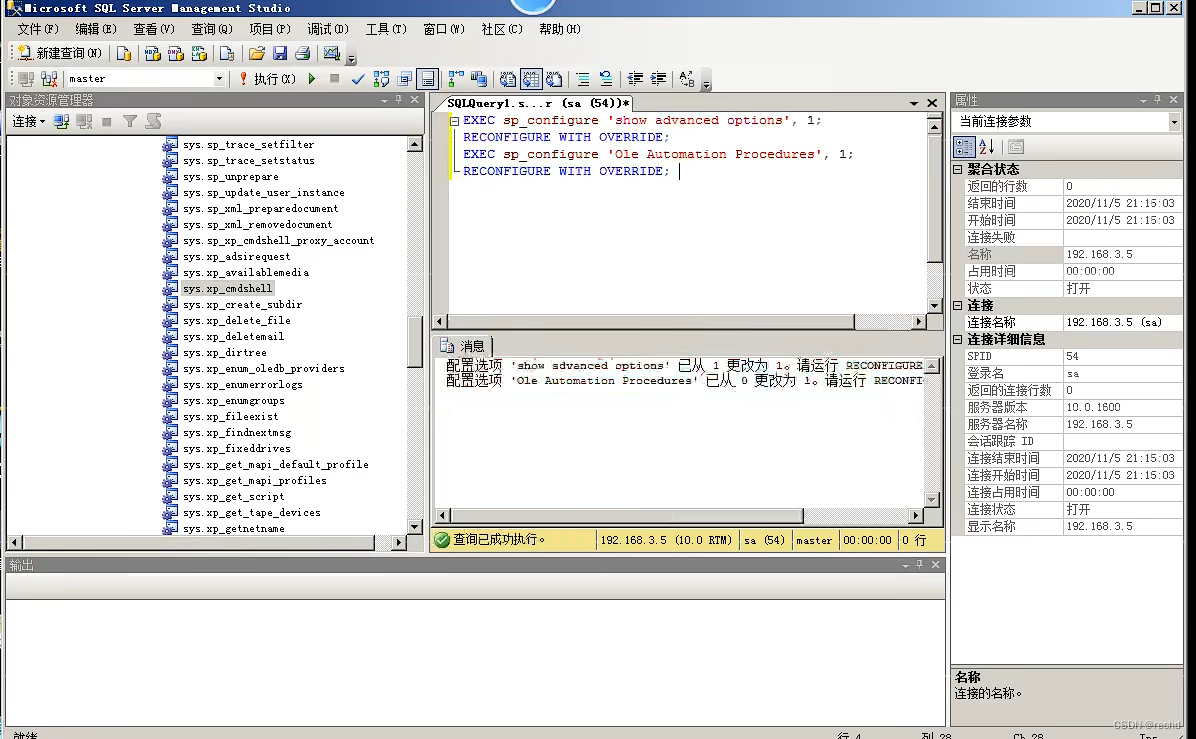Viewport: 1196px width, 739px height.
Task: Select sys.xp_dirtree in the tree
Action: 224,352
